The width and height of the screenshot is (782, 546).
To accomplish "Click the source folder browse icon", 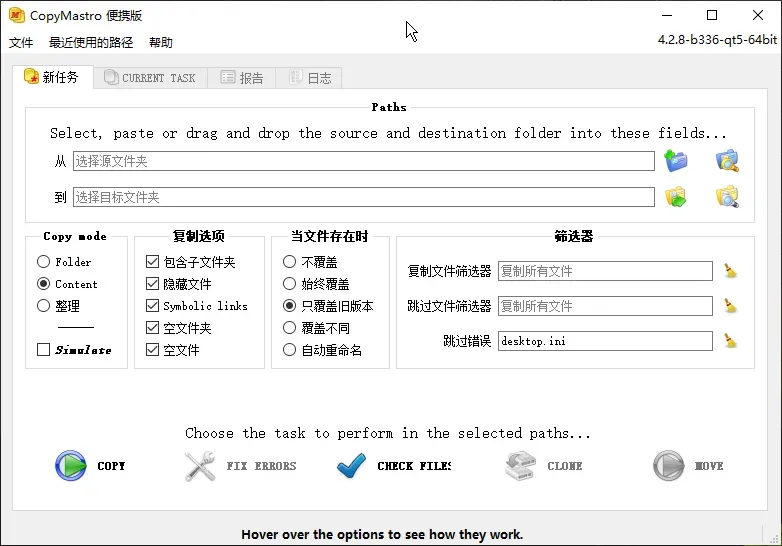I will coord(677,161).
